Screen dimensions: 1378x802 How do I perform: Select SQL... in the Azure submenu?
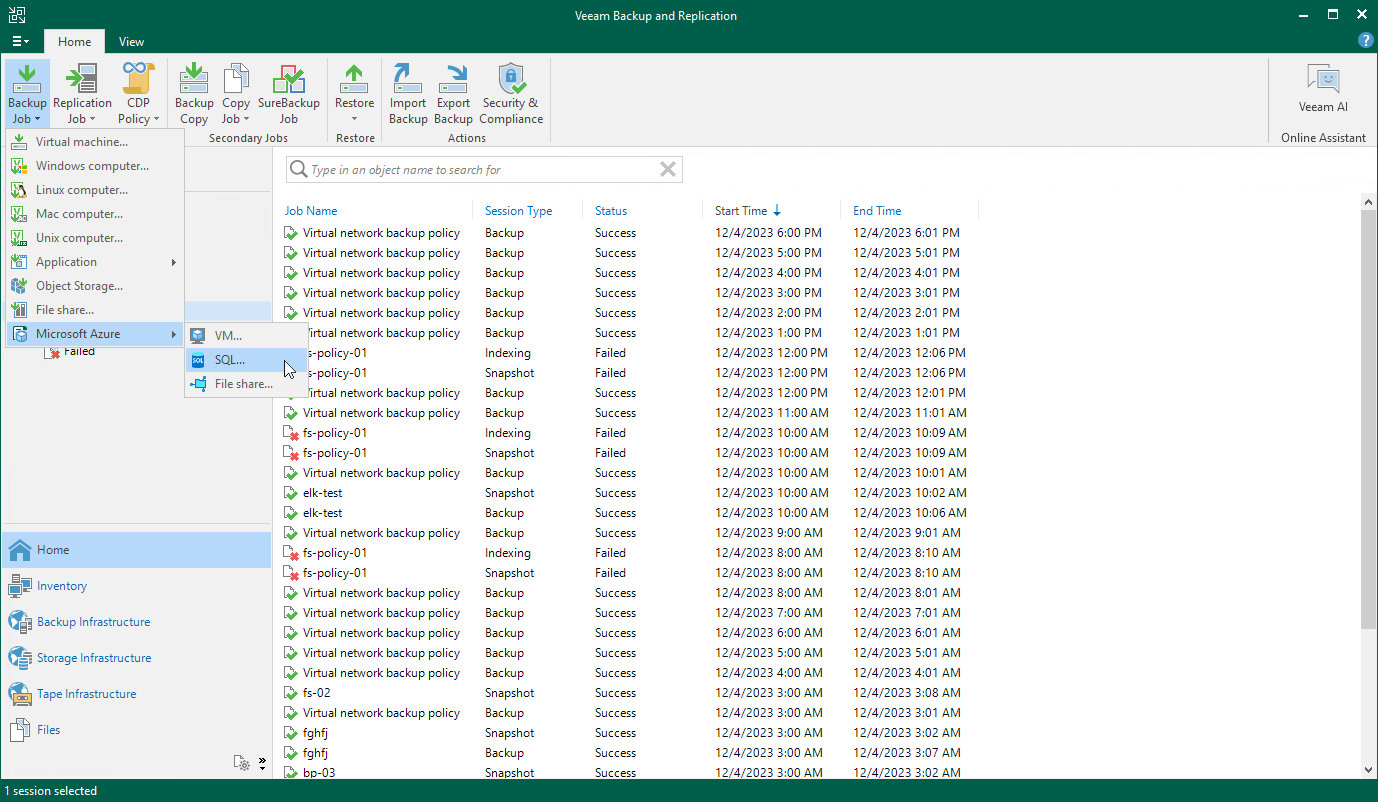click(247, 360)
